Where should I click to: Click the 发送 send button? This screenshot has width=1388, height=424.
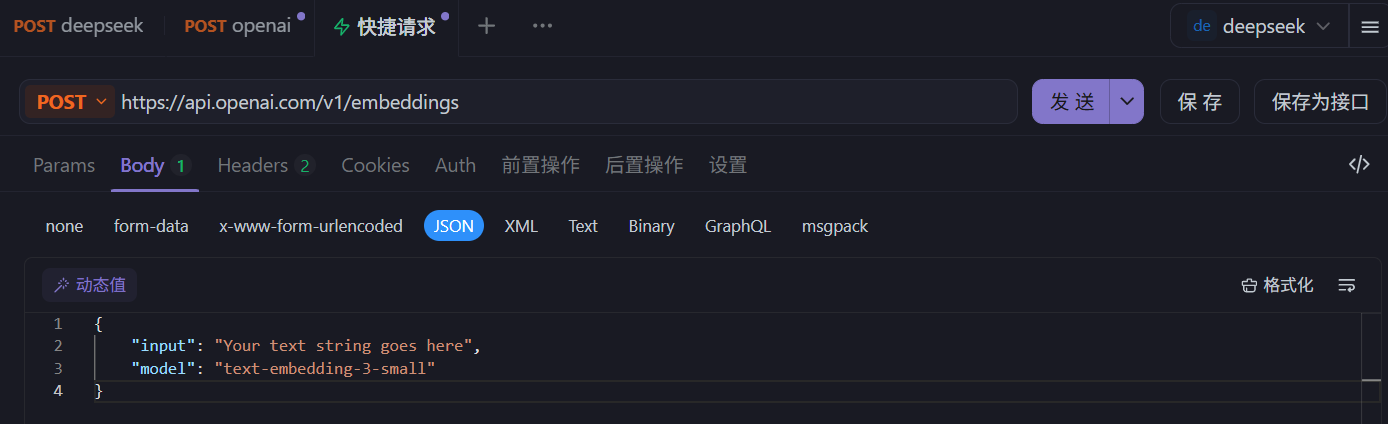[x=1072, y=102]
